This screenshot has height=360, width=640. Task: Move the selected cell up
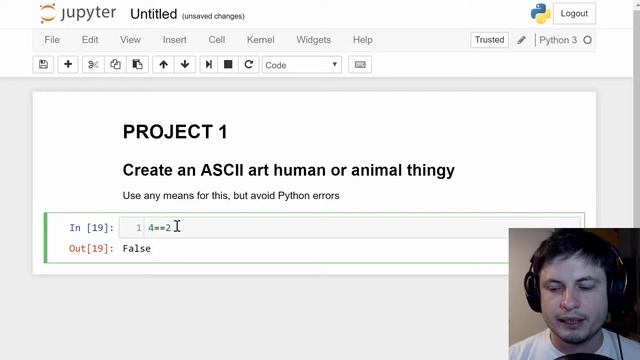pyautogui.click(x=163, y=64)
